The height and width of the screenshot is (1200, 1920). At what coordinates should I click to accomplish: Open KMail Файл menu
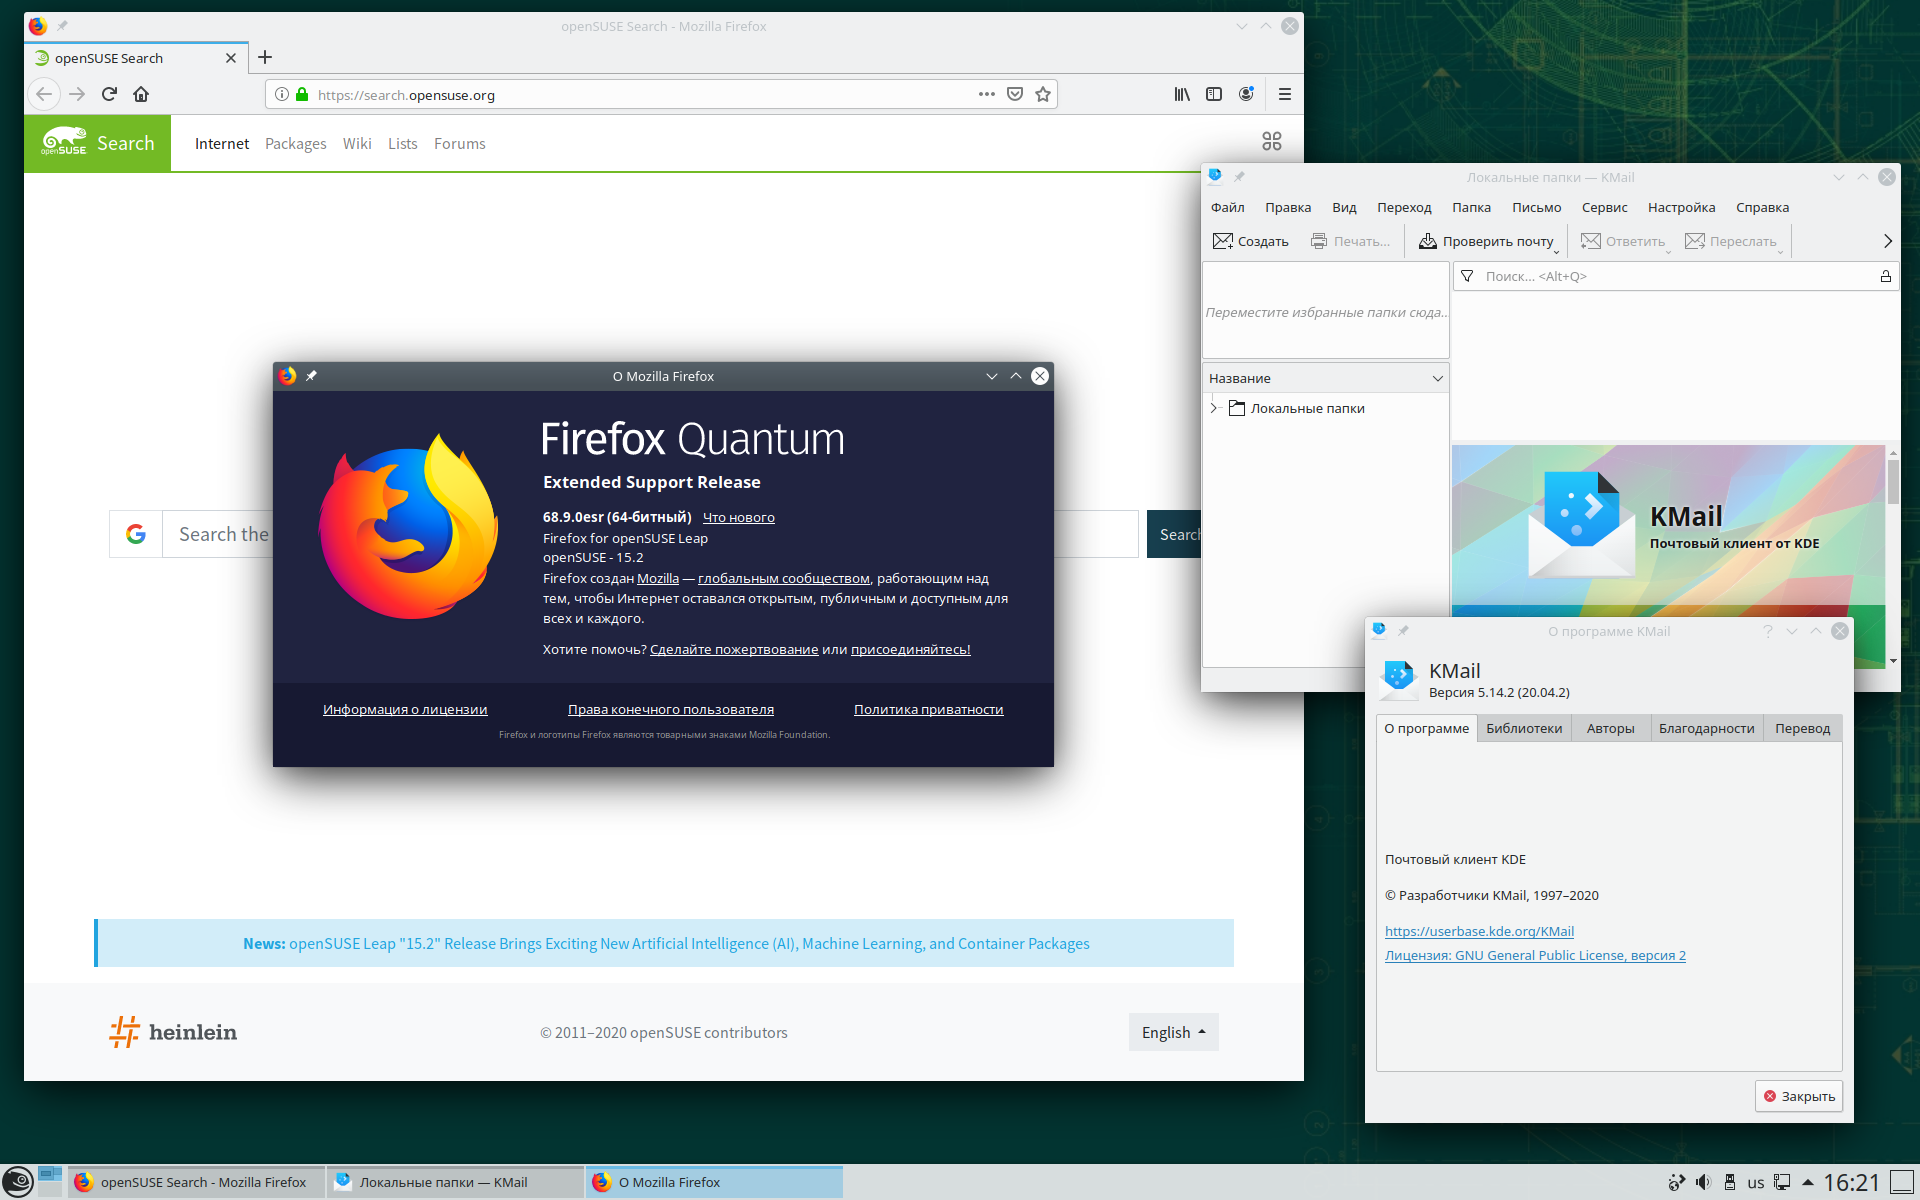[1227, 208]
